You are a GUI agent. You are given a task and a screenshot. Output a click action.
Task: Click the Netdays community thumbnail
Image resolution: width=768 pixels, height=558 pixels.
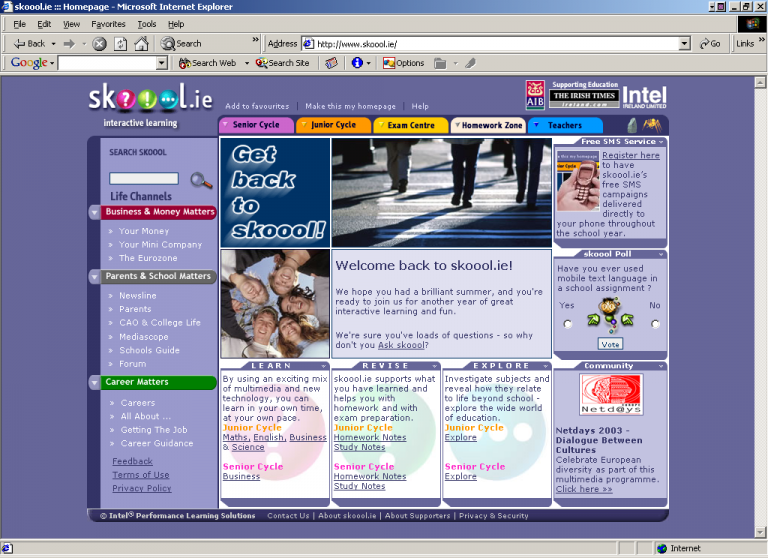(610, 394)
